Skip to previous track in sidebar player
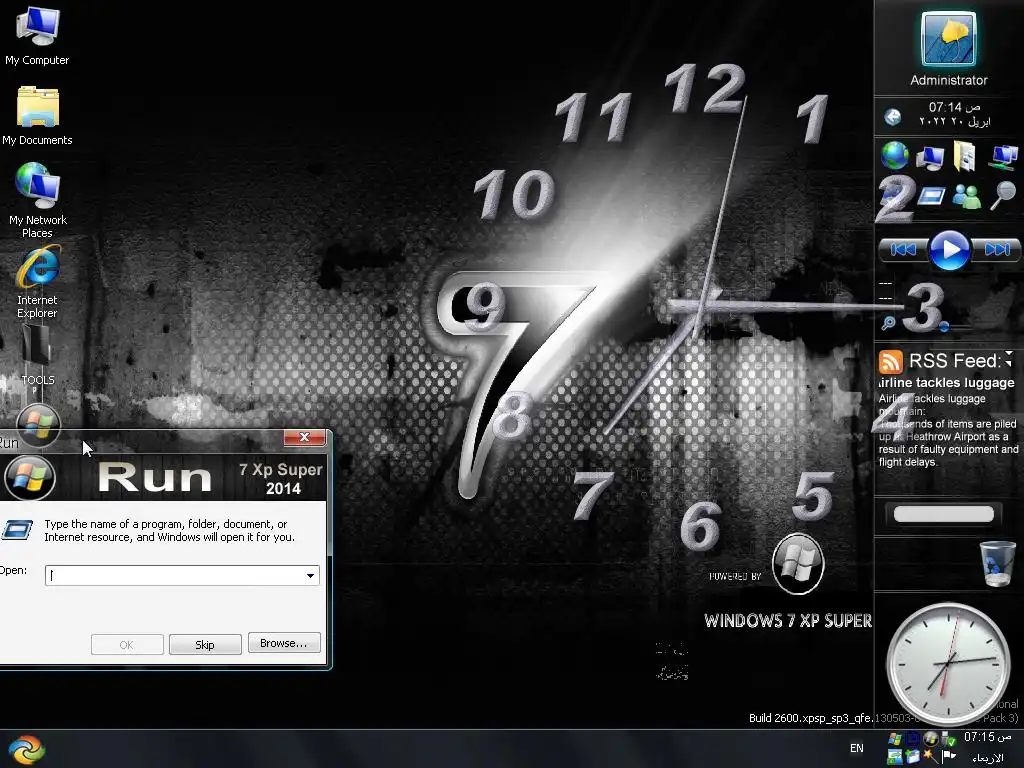The width and height of the screenshot is (1024, 768). tap(903, 249)
